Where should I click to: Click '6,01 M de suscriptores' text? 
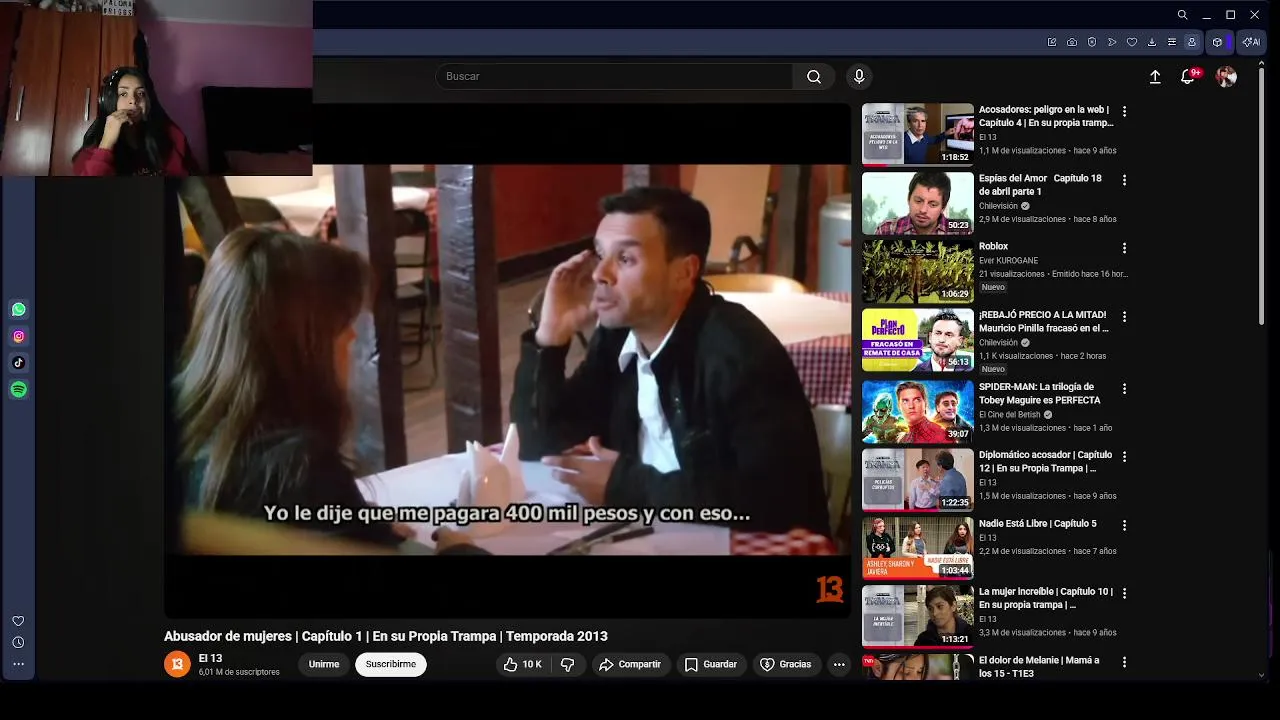(x=239, y=672)
